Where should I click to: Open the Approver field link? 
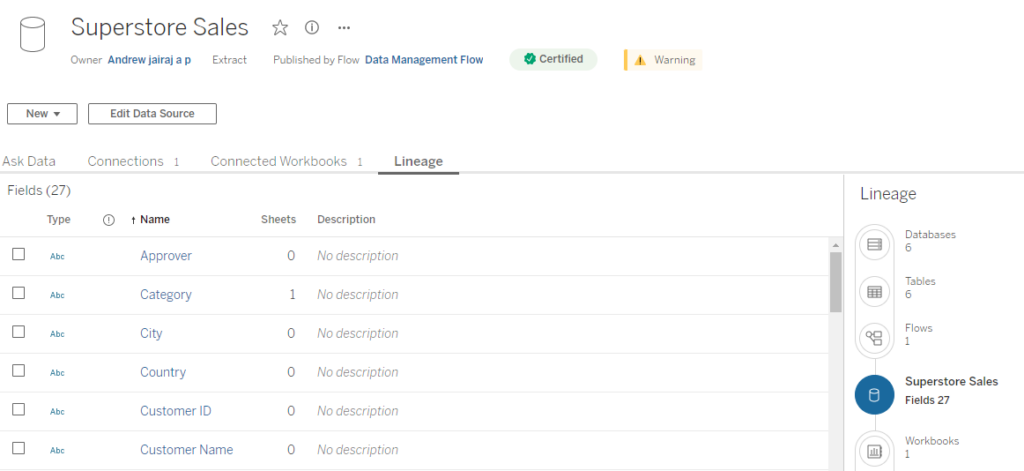[166, 255]
